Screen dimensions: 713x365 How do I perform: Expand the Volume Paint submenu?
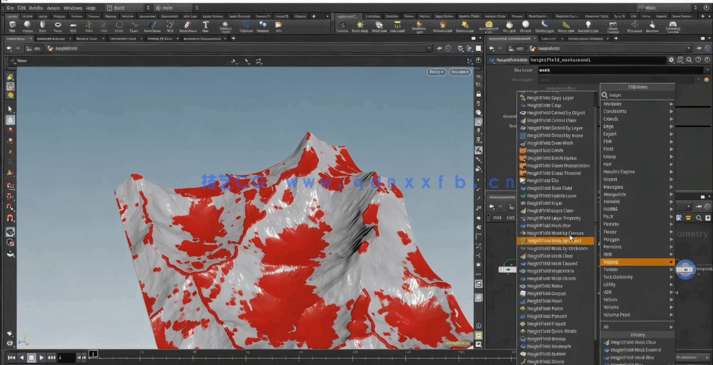tap(637, 315)
